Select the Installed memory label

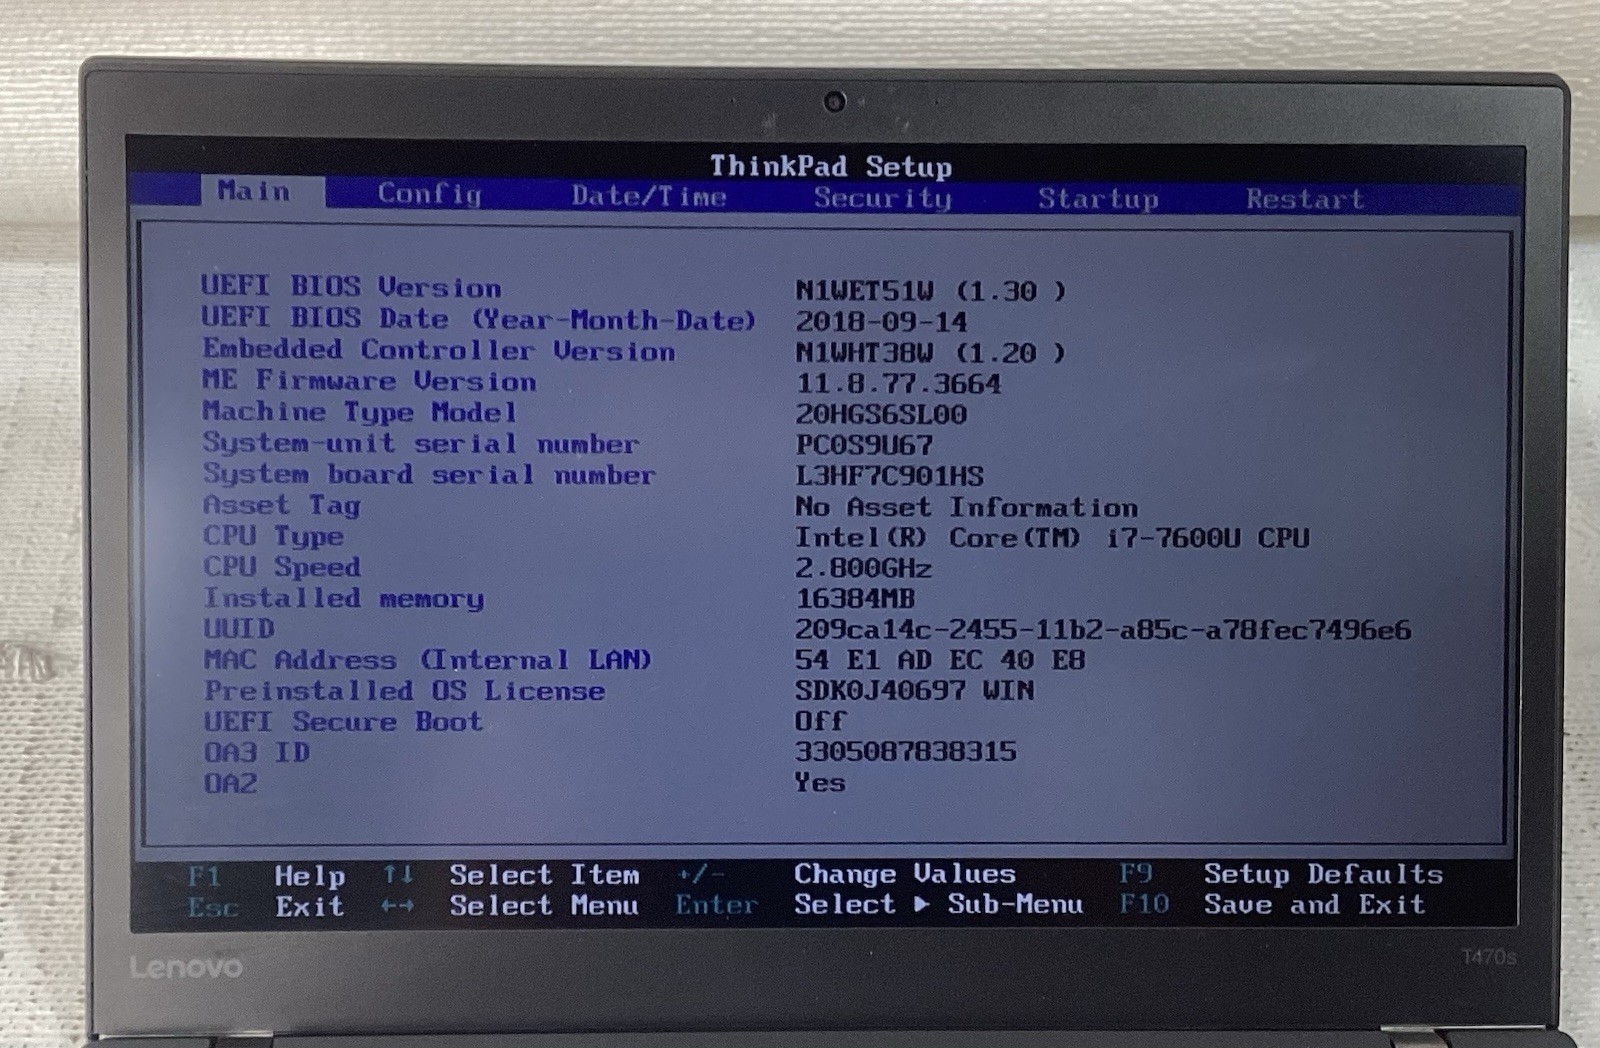(344, 598)
